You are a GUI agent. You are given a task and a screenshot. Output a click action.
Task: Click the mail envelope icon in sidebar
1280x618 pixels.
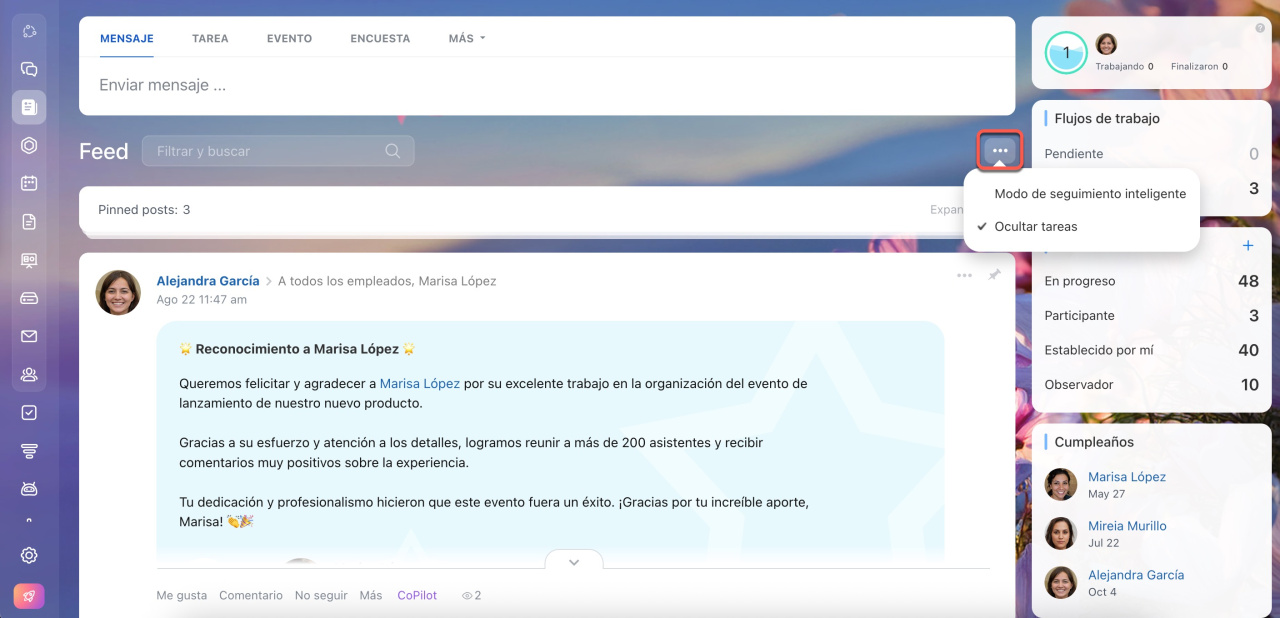coord(29,336)
